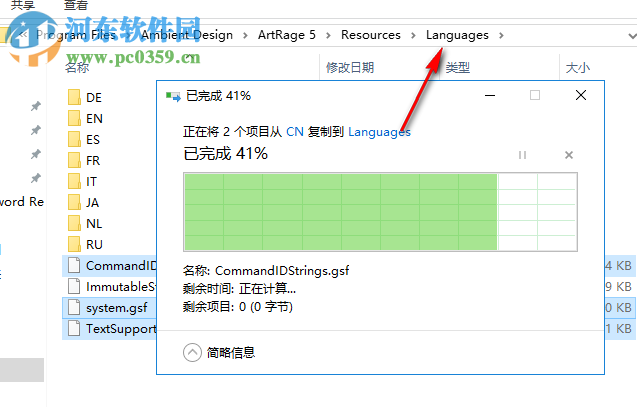Expand chevron after Ambient Design
This screenshot has width=637, height=407.
(x=245, y=35)
